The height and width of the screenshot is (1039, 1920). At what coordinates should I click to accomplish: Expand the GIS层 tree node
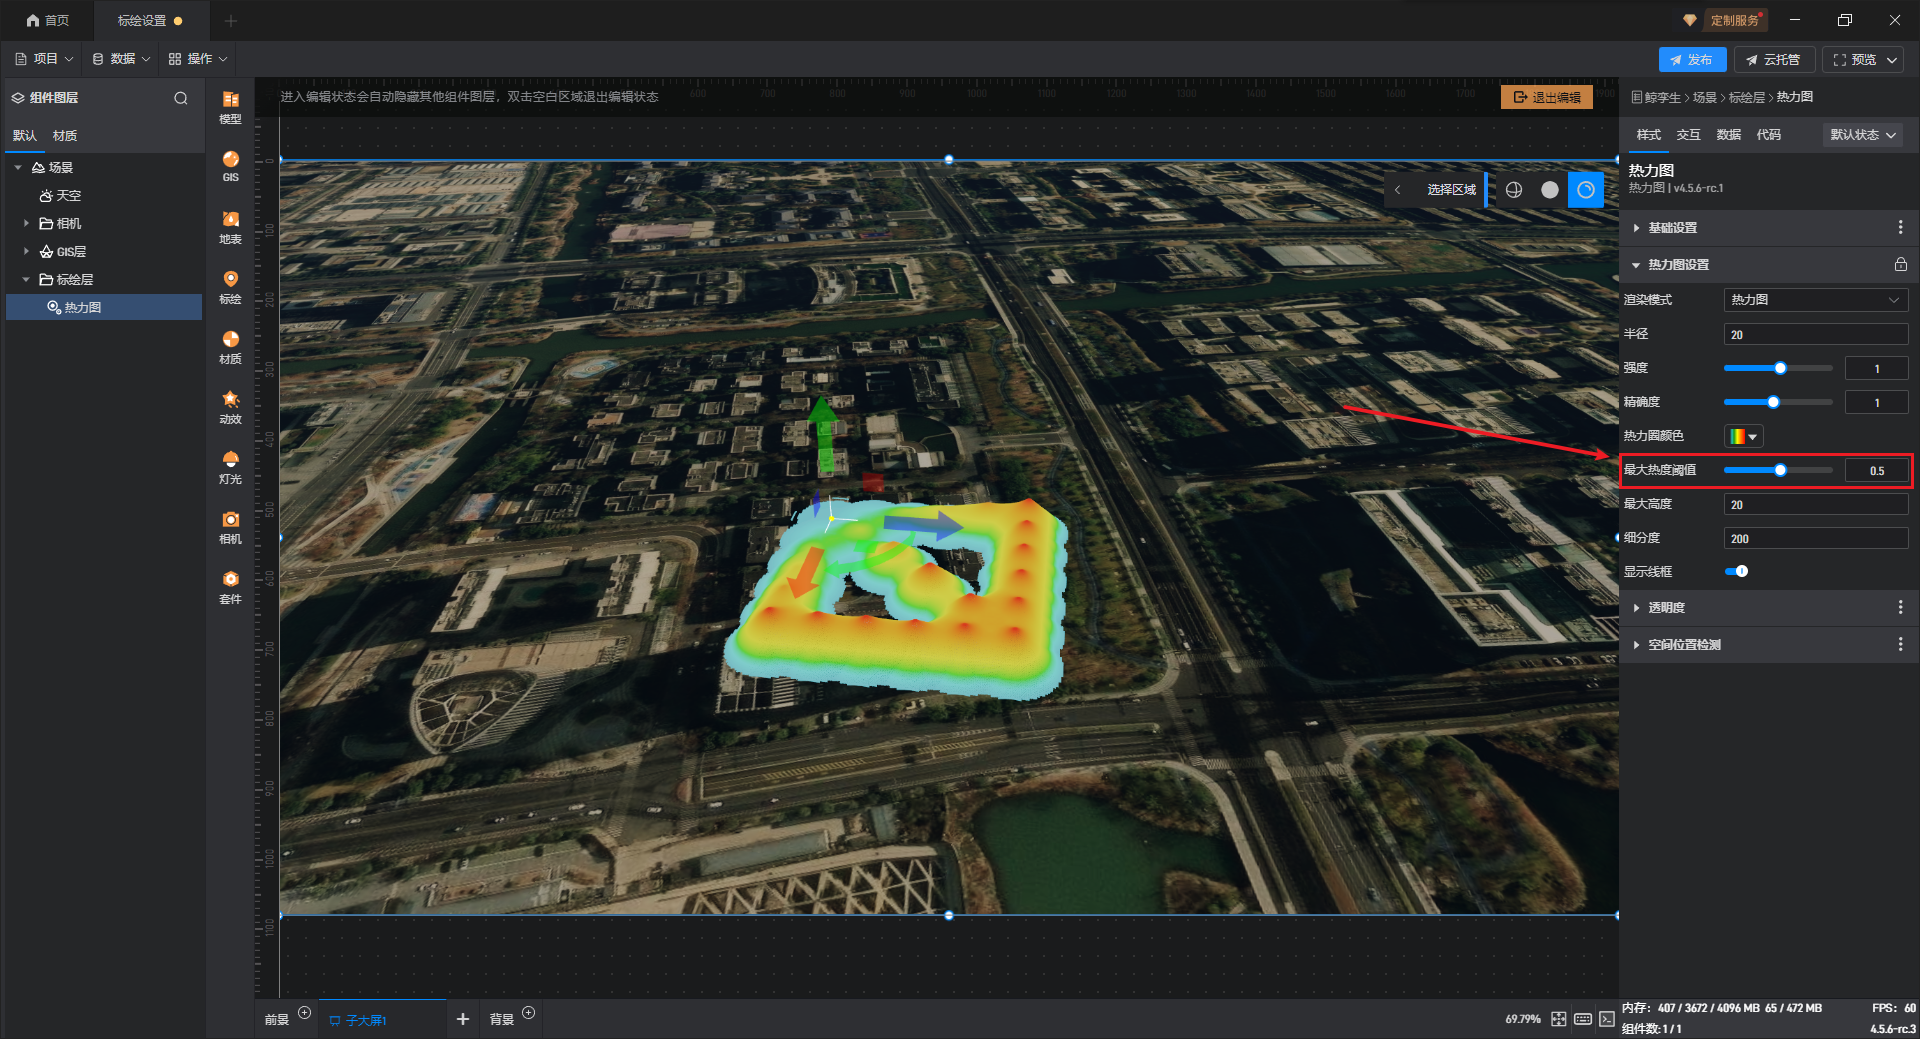[x=26, y=252]
